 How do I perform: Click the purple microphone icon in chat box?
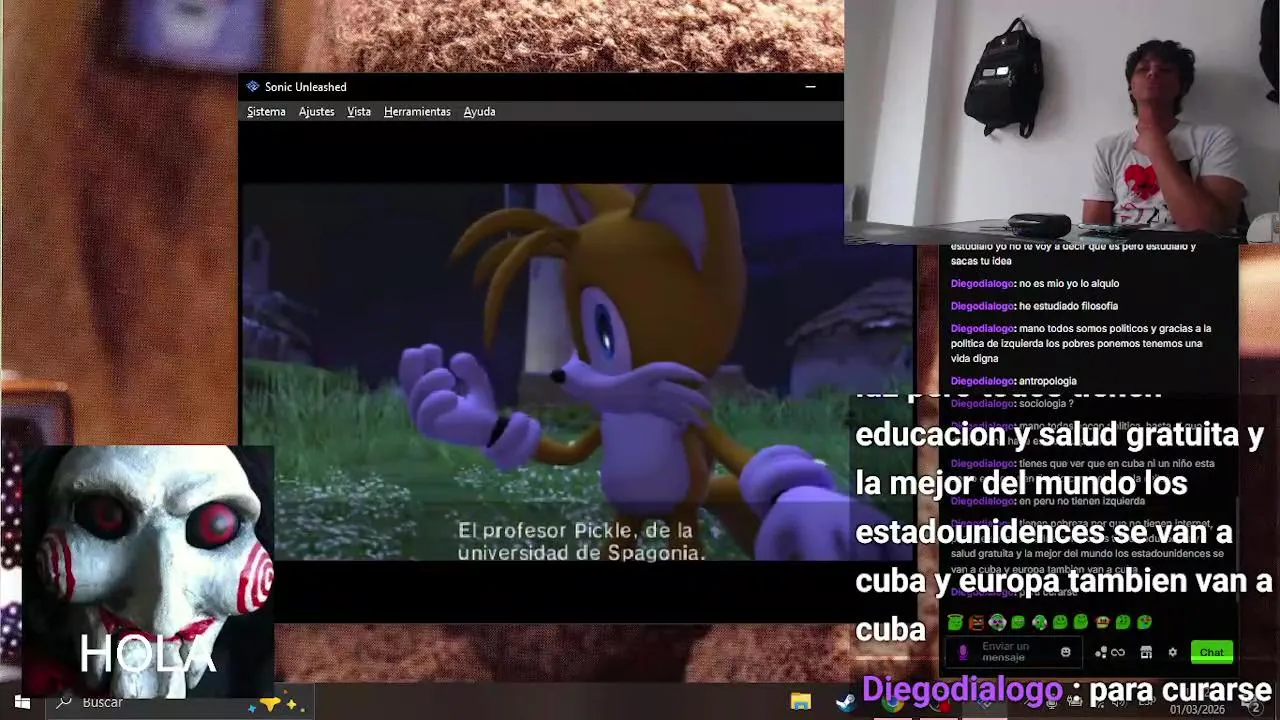[963, 652]
